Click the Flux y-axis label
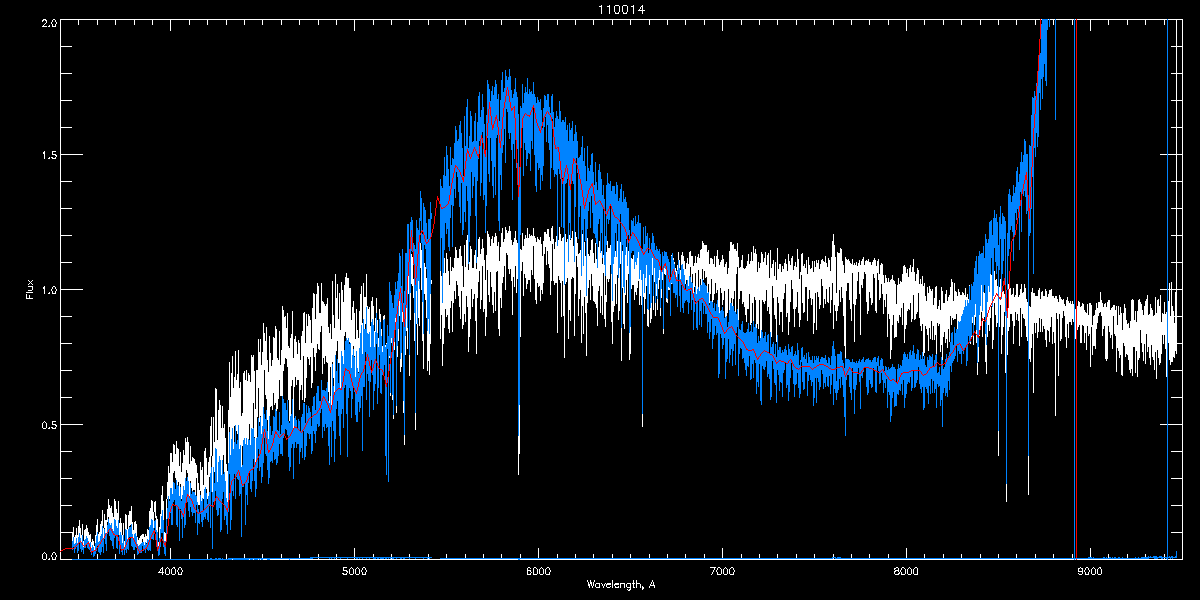This screenshot has width=1200, height=600. click(30, 290)
